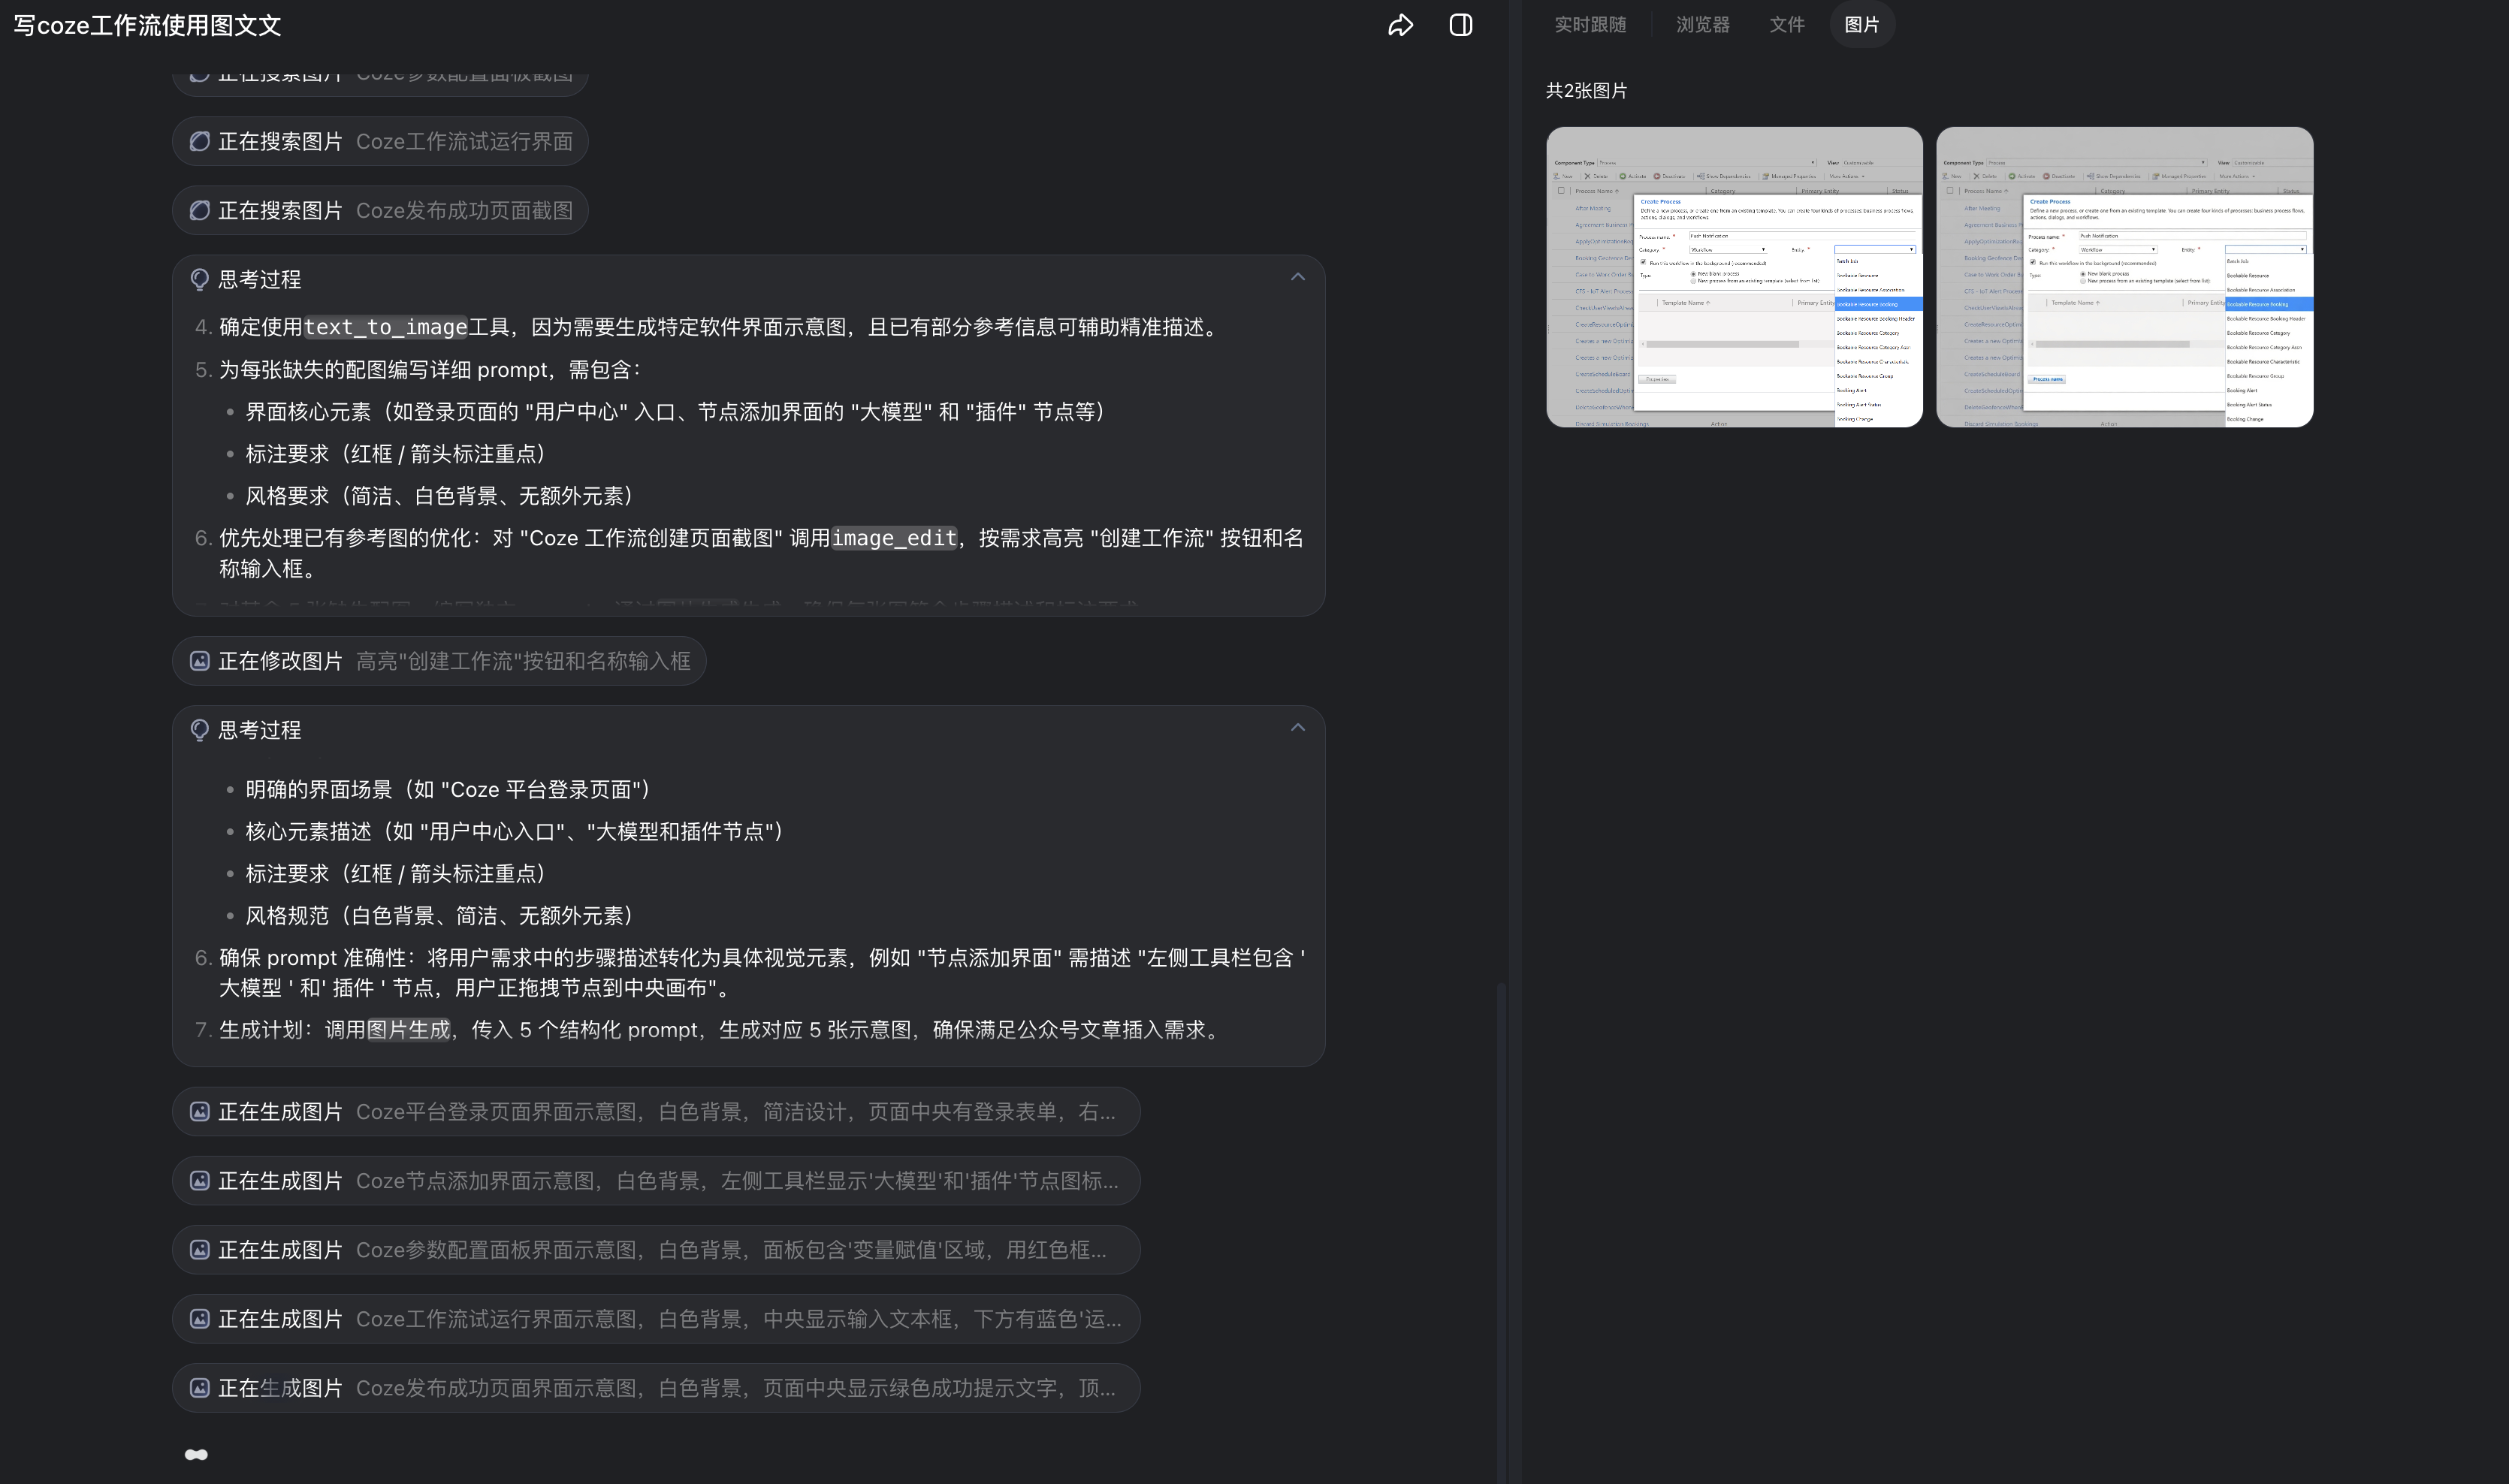
Task: Switch to the 实时跟随 tab
Action: (x=1590, y=25)
